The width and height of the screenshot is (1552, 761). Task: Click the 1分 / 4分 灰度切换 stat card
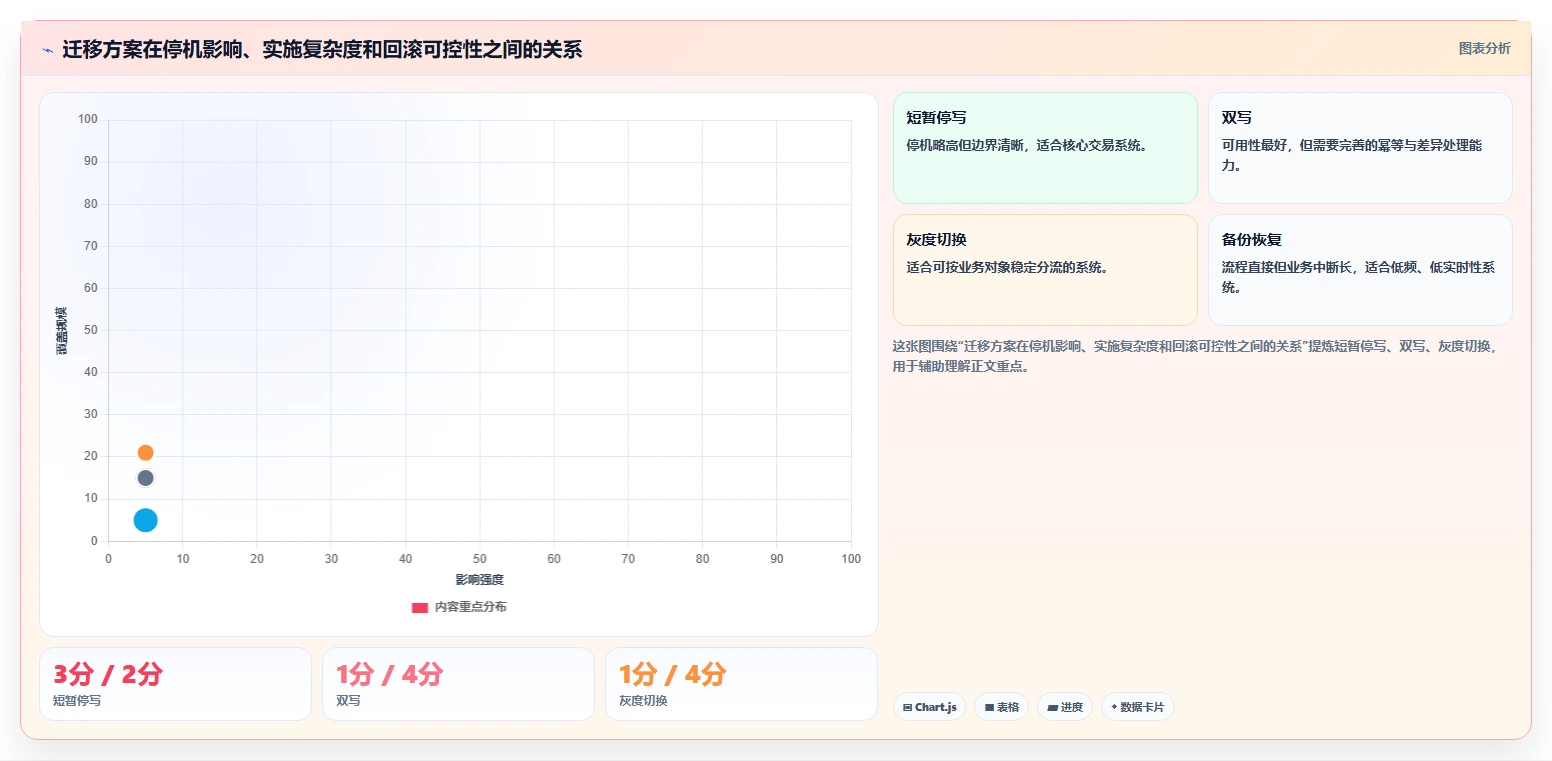click(741, 684)
